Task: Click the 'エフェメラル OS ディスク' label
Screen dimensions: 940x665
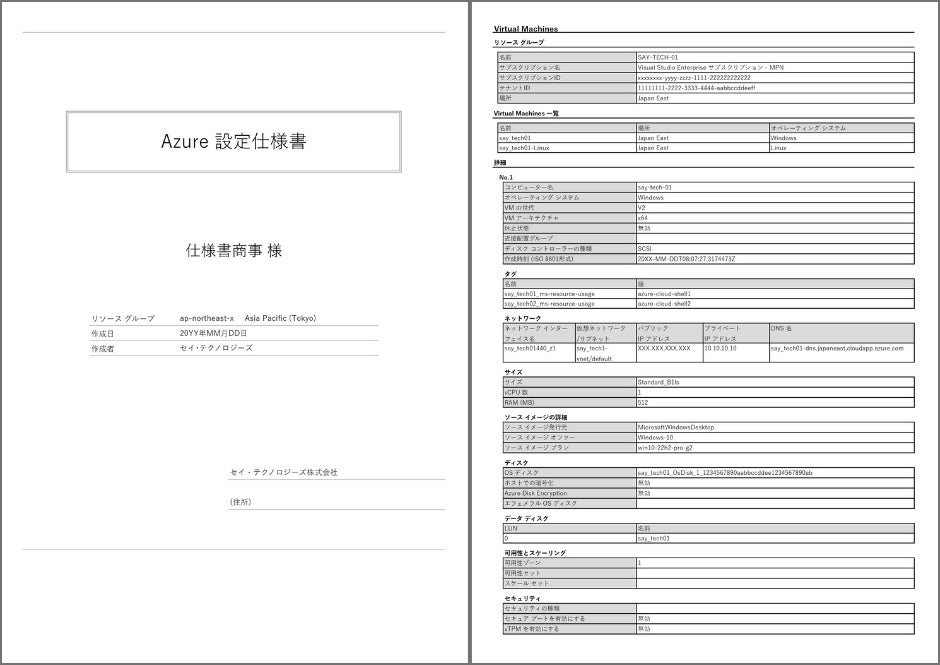Action: [541, 504]
